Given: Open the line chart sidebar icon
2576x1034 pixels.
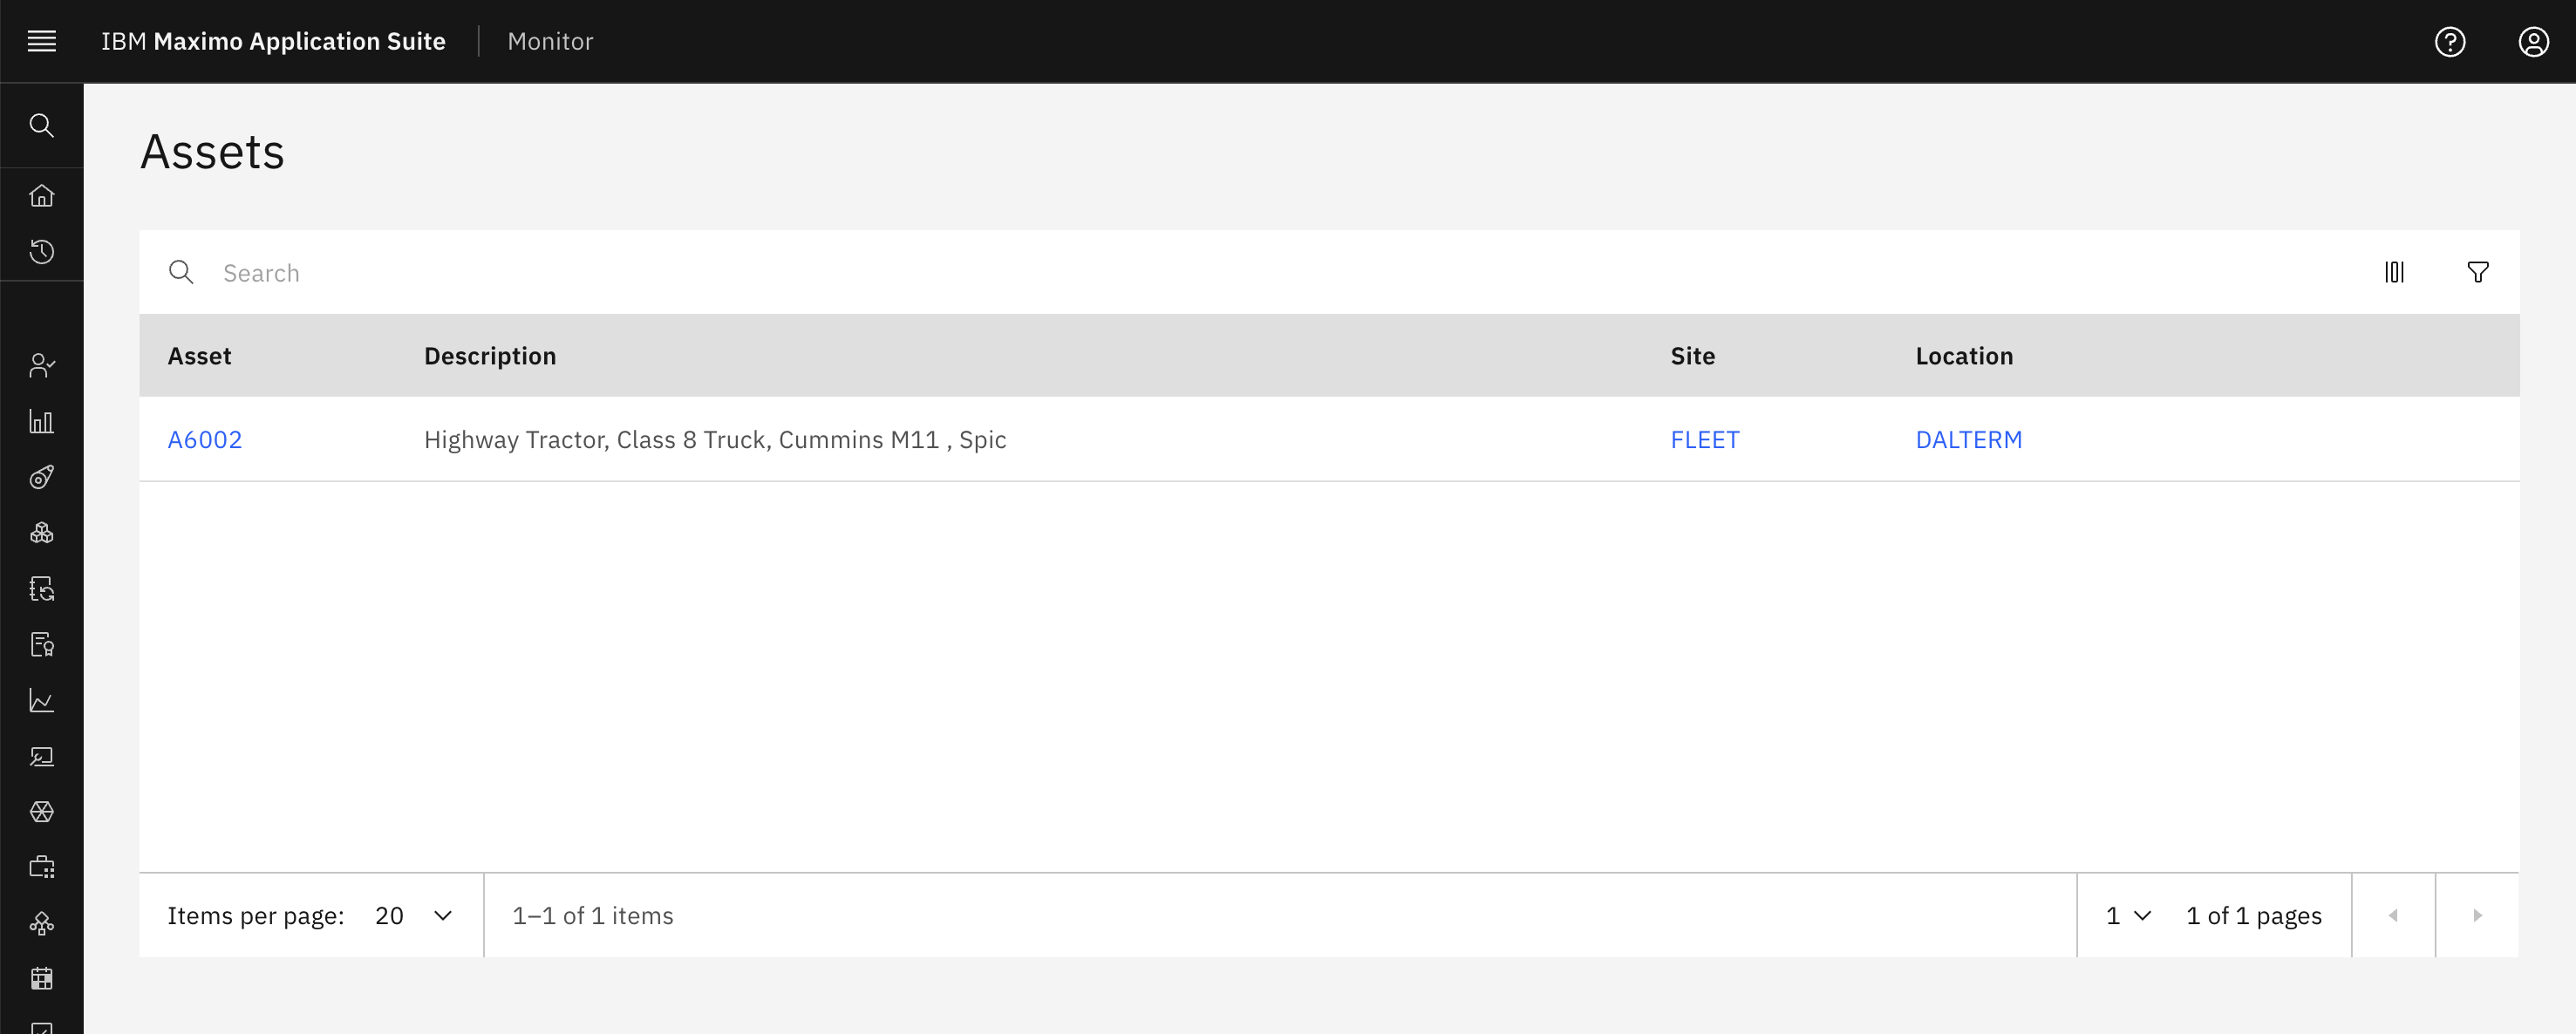Looking at the screenshot, I should (x=41, y=700).
